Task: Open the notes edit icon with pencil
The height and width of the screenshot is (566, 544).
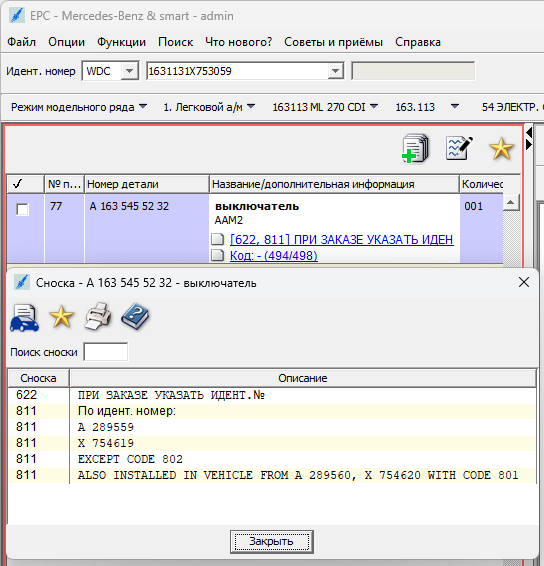Action: (x=459, y=148)
